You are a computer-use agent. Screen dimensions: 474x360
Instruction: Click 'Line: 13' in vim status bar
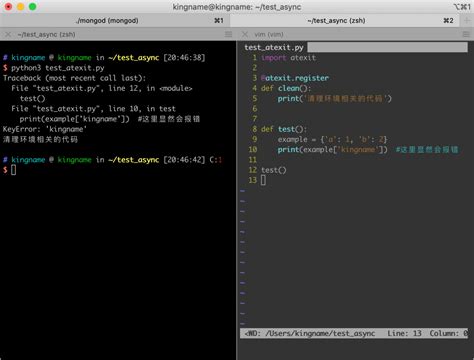404,333
